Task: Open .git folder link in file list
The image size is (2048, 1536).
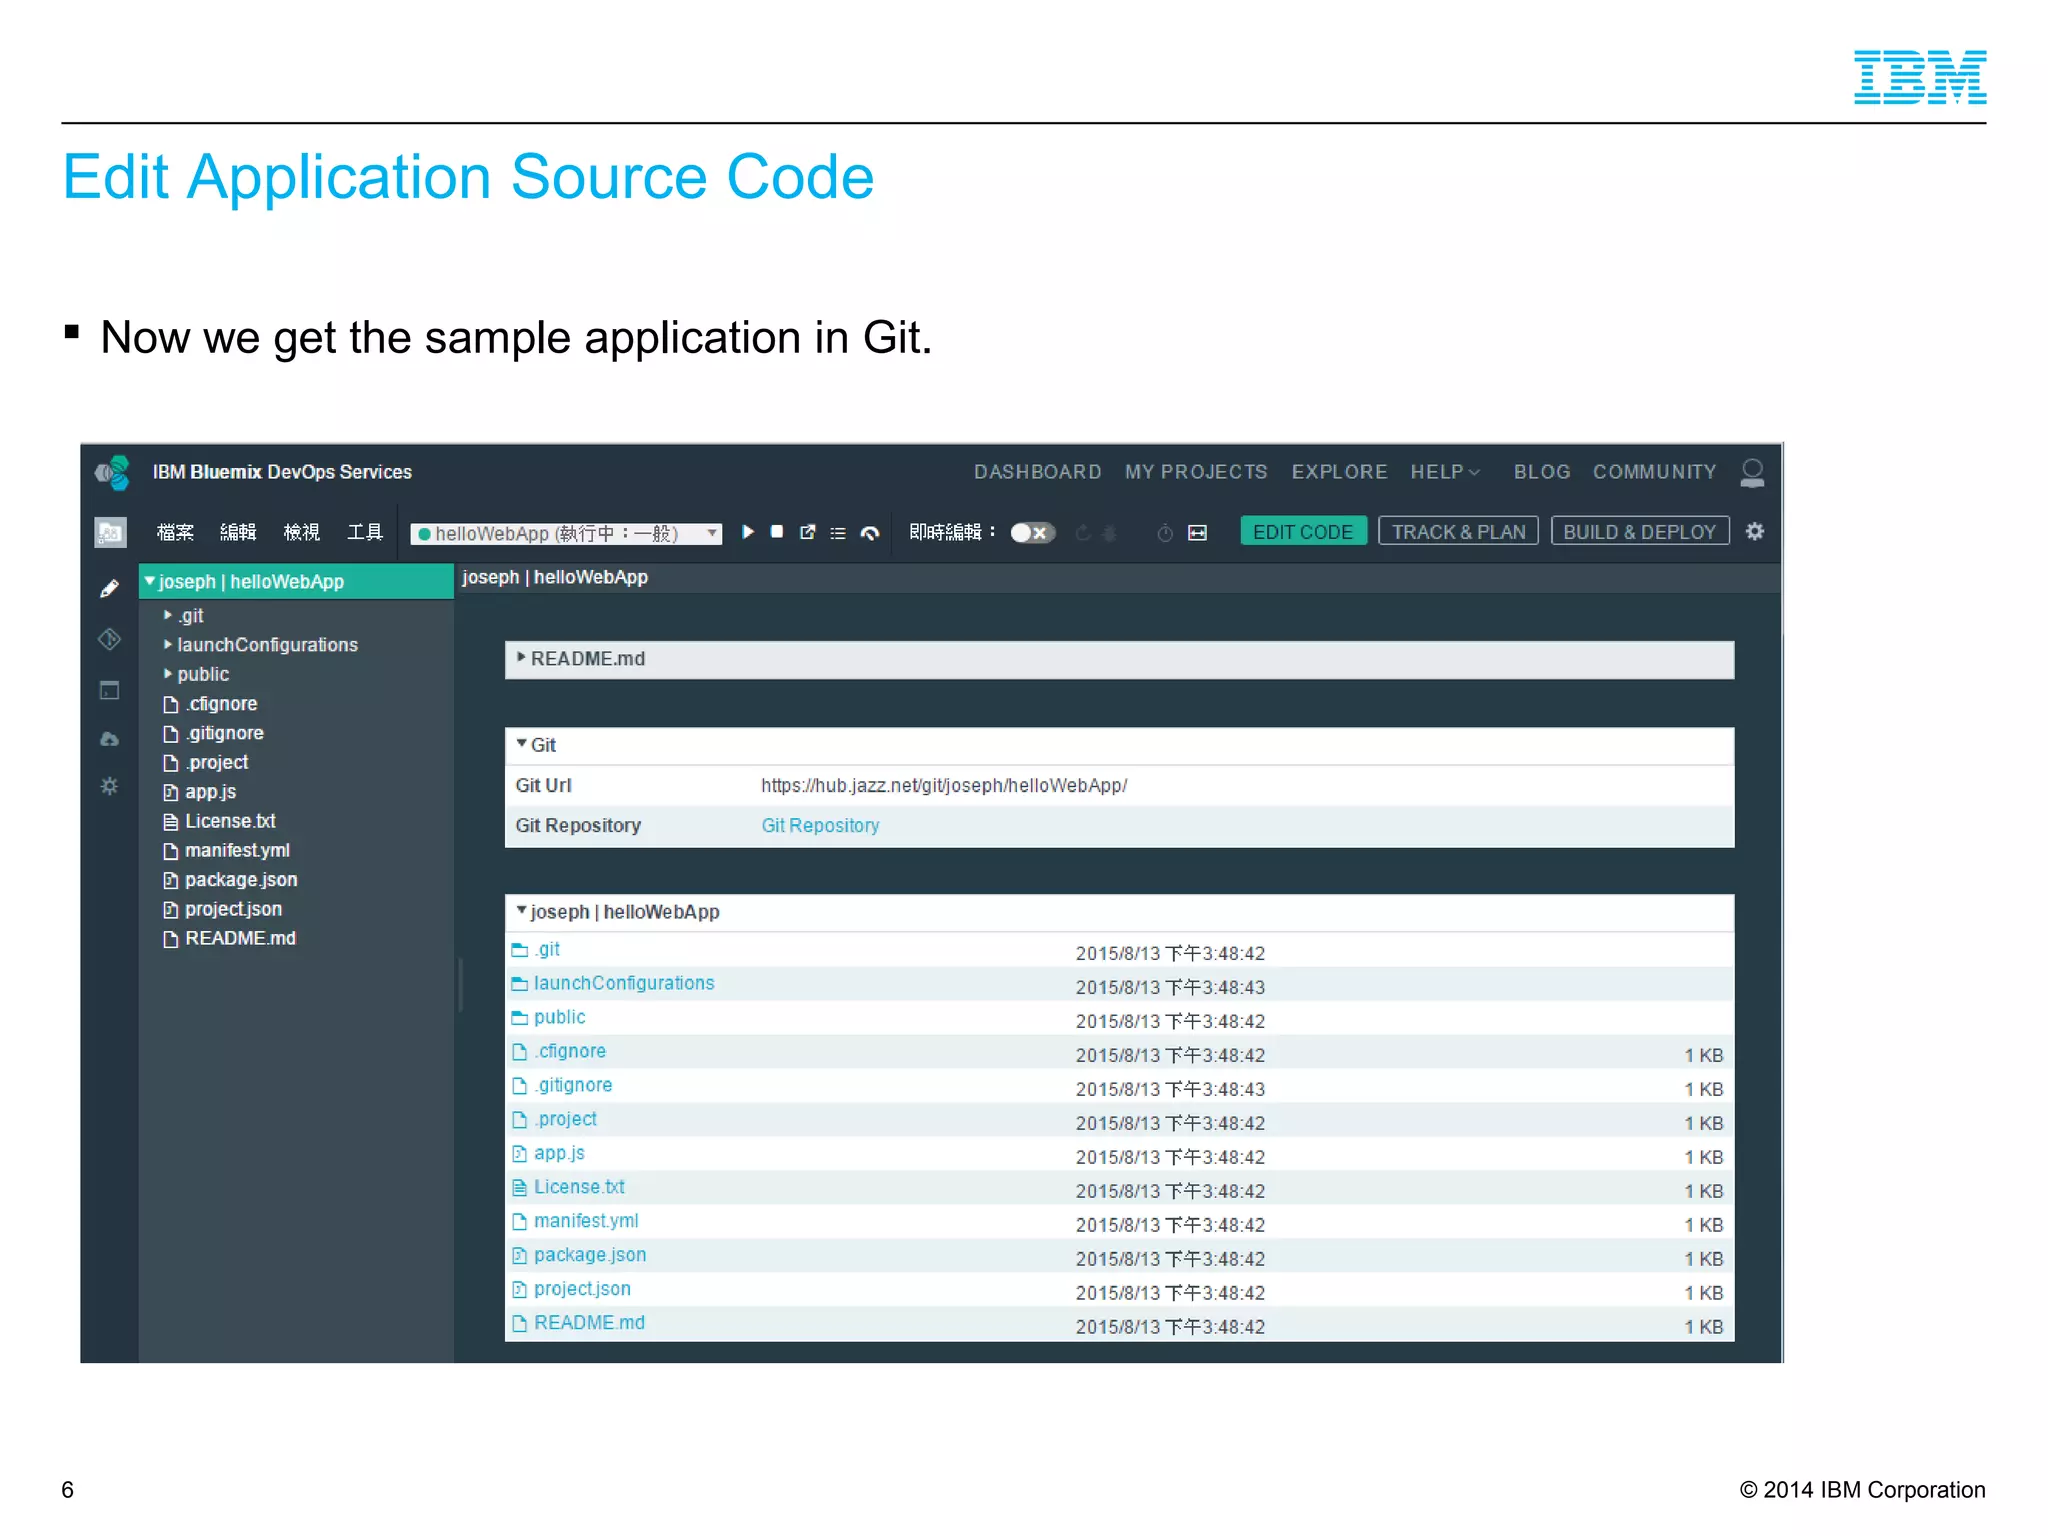Action: pos(547,949)
